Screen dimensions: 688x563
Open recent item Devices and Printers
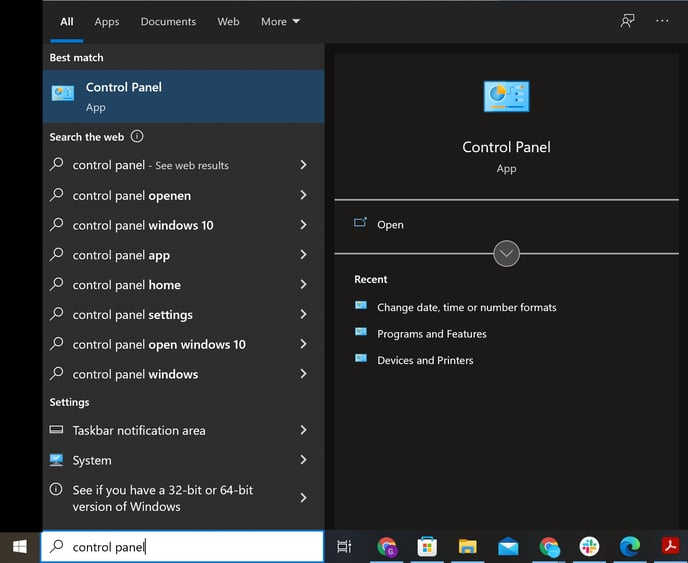click(x=425, y=360)
